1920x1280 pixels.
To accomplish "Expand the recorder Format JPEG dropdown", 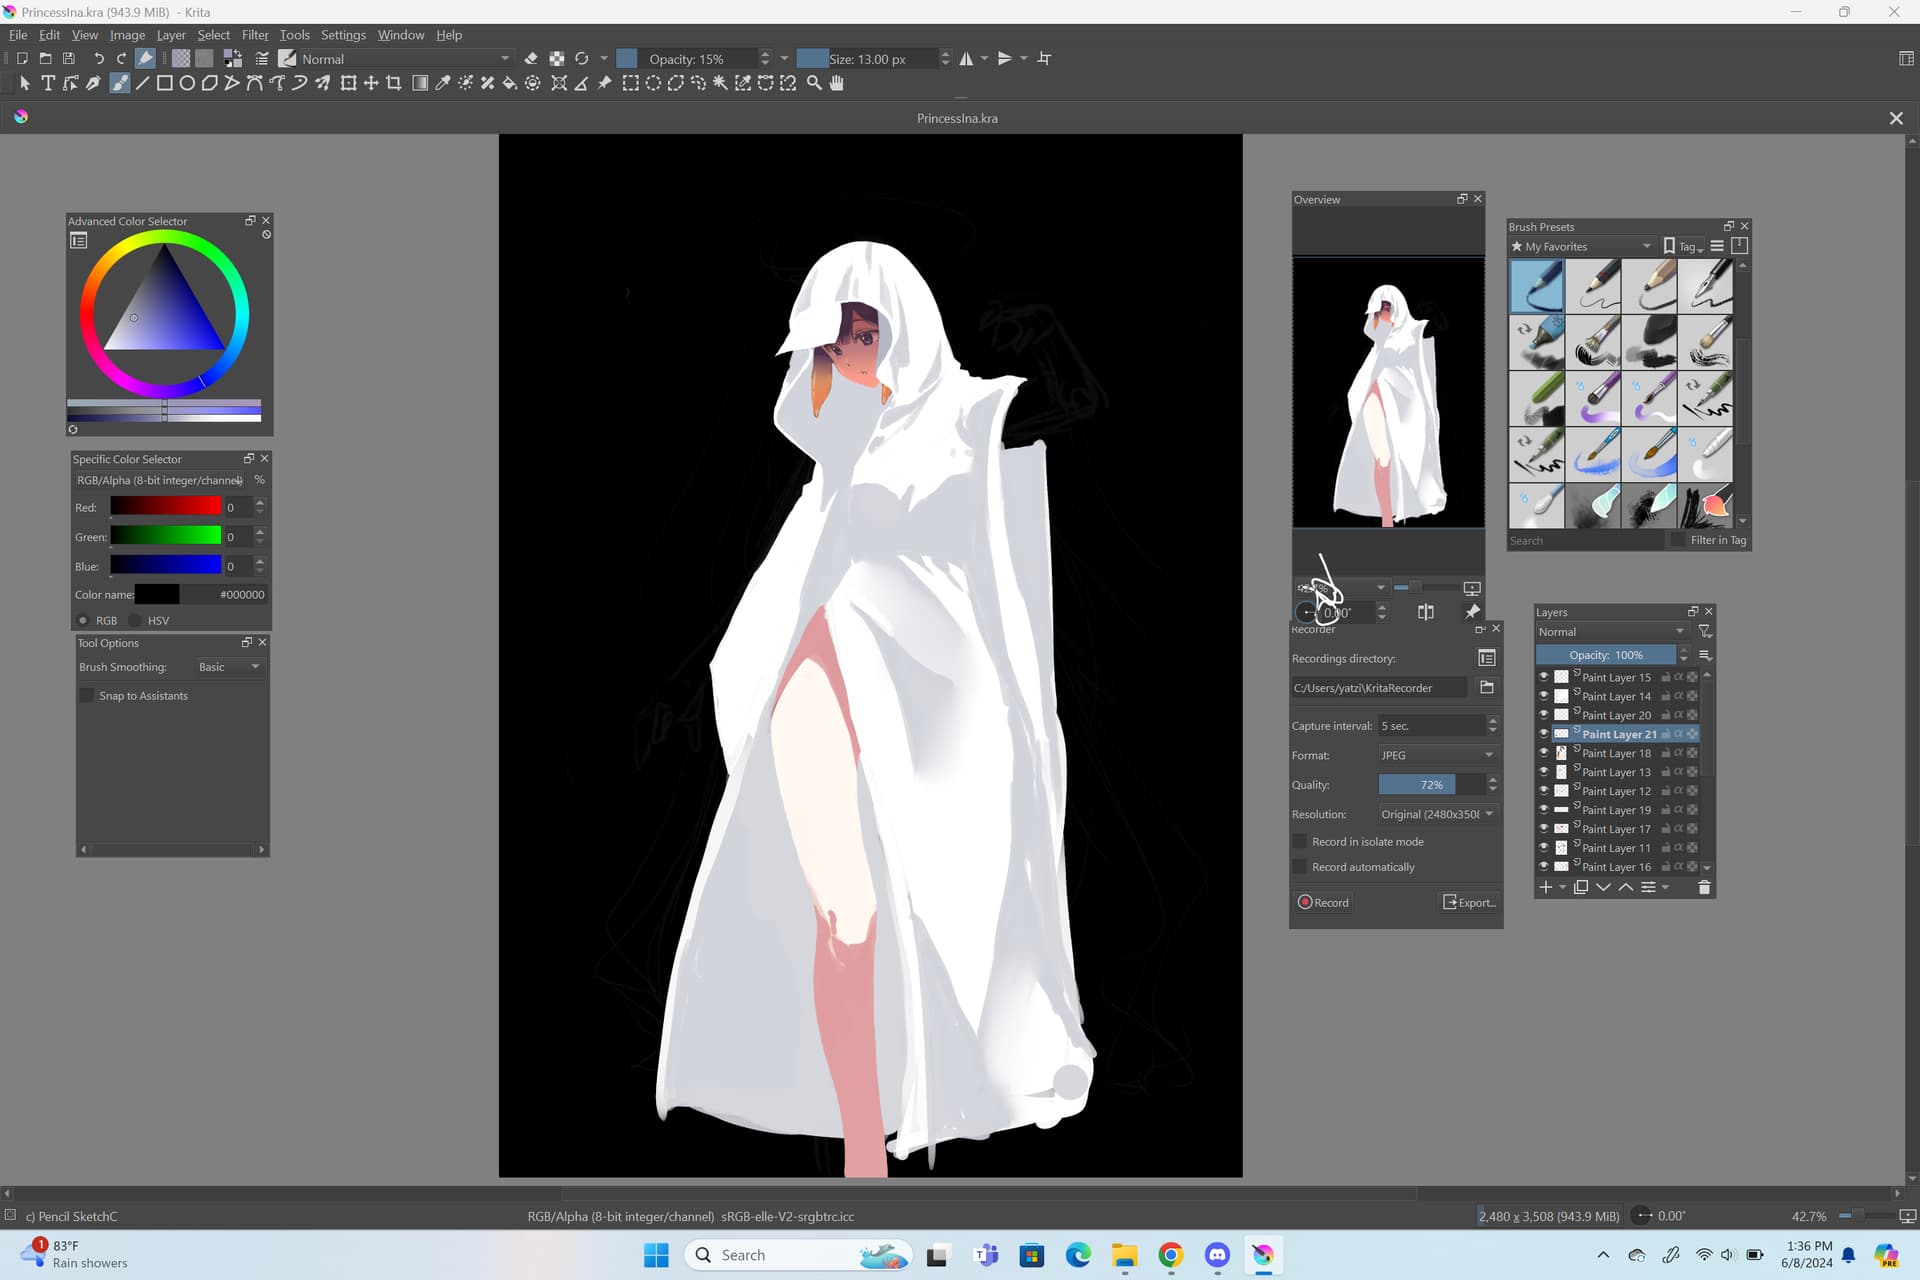I will point(1437,755).
